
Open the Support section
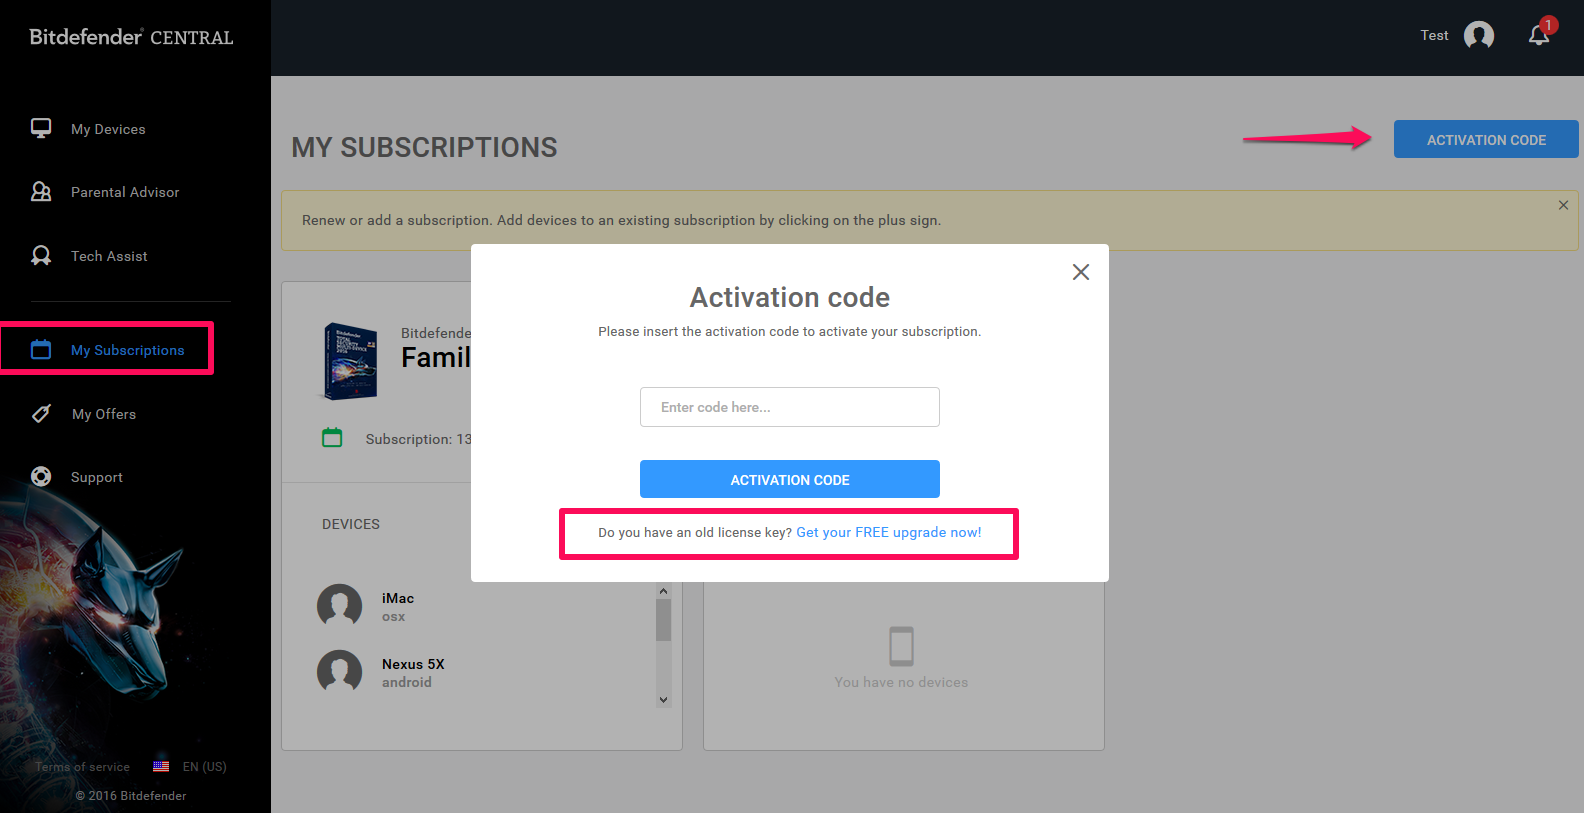tap(97, 477)
